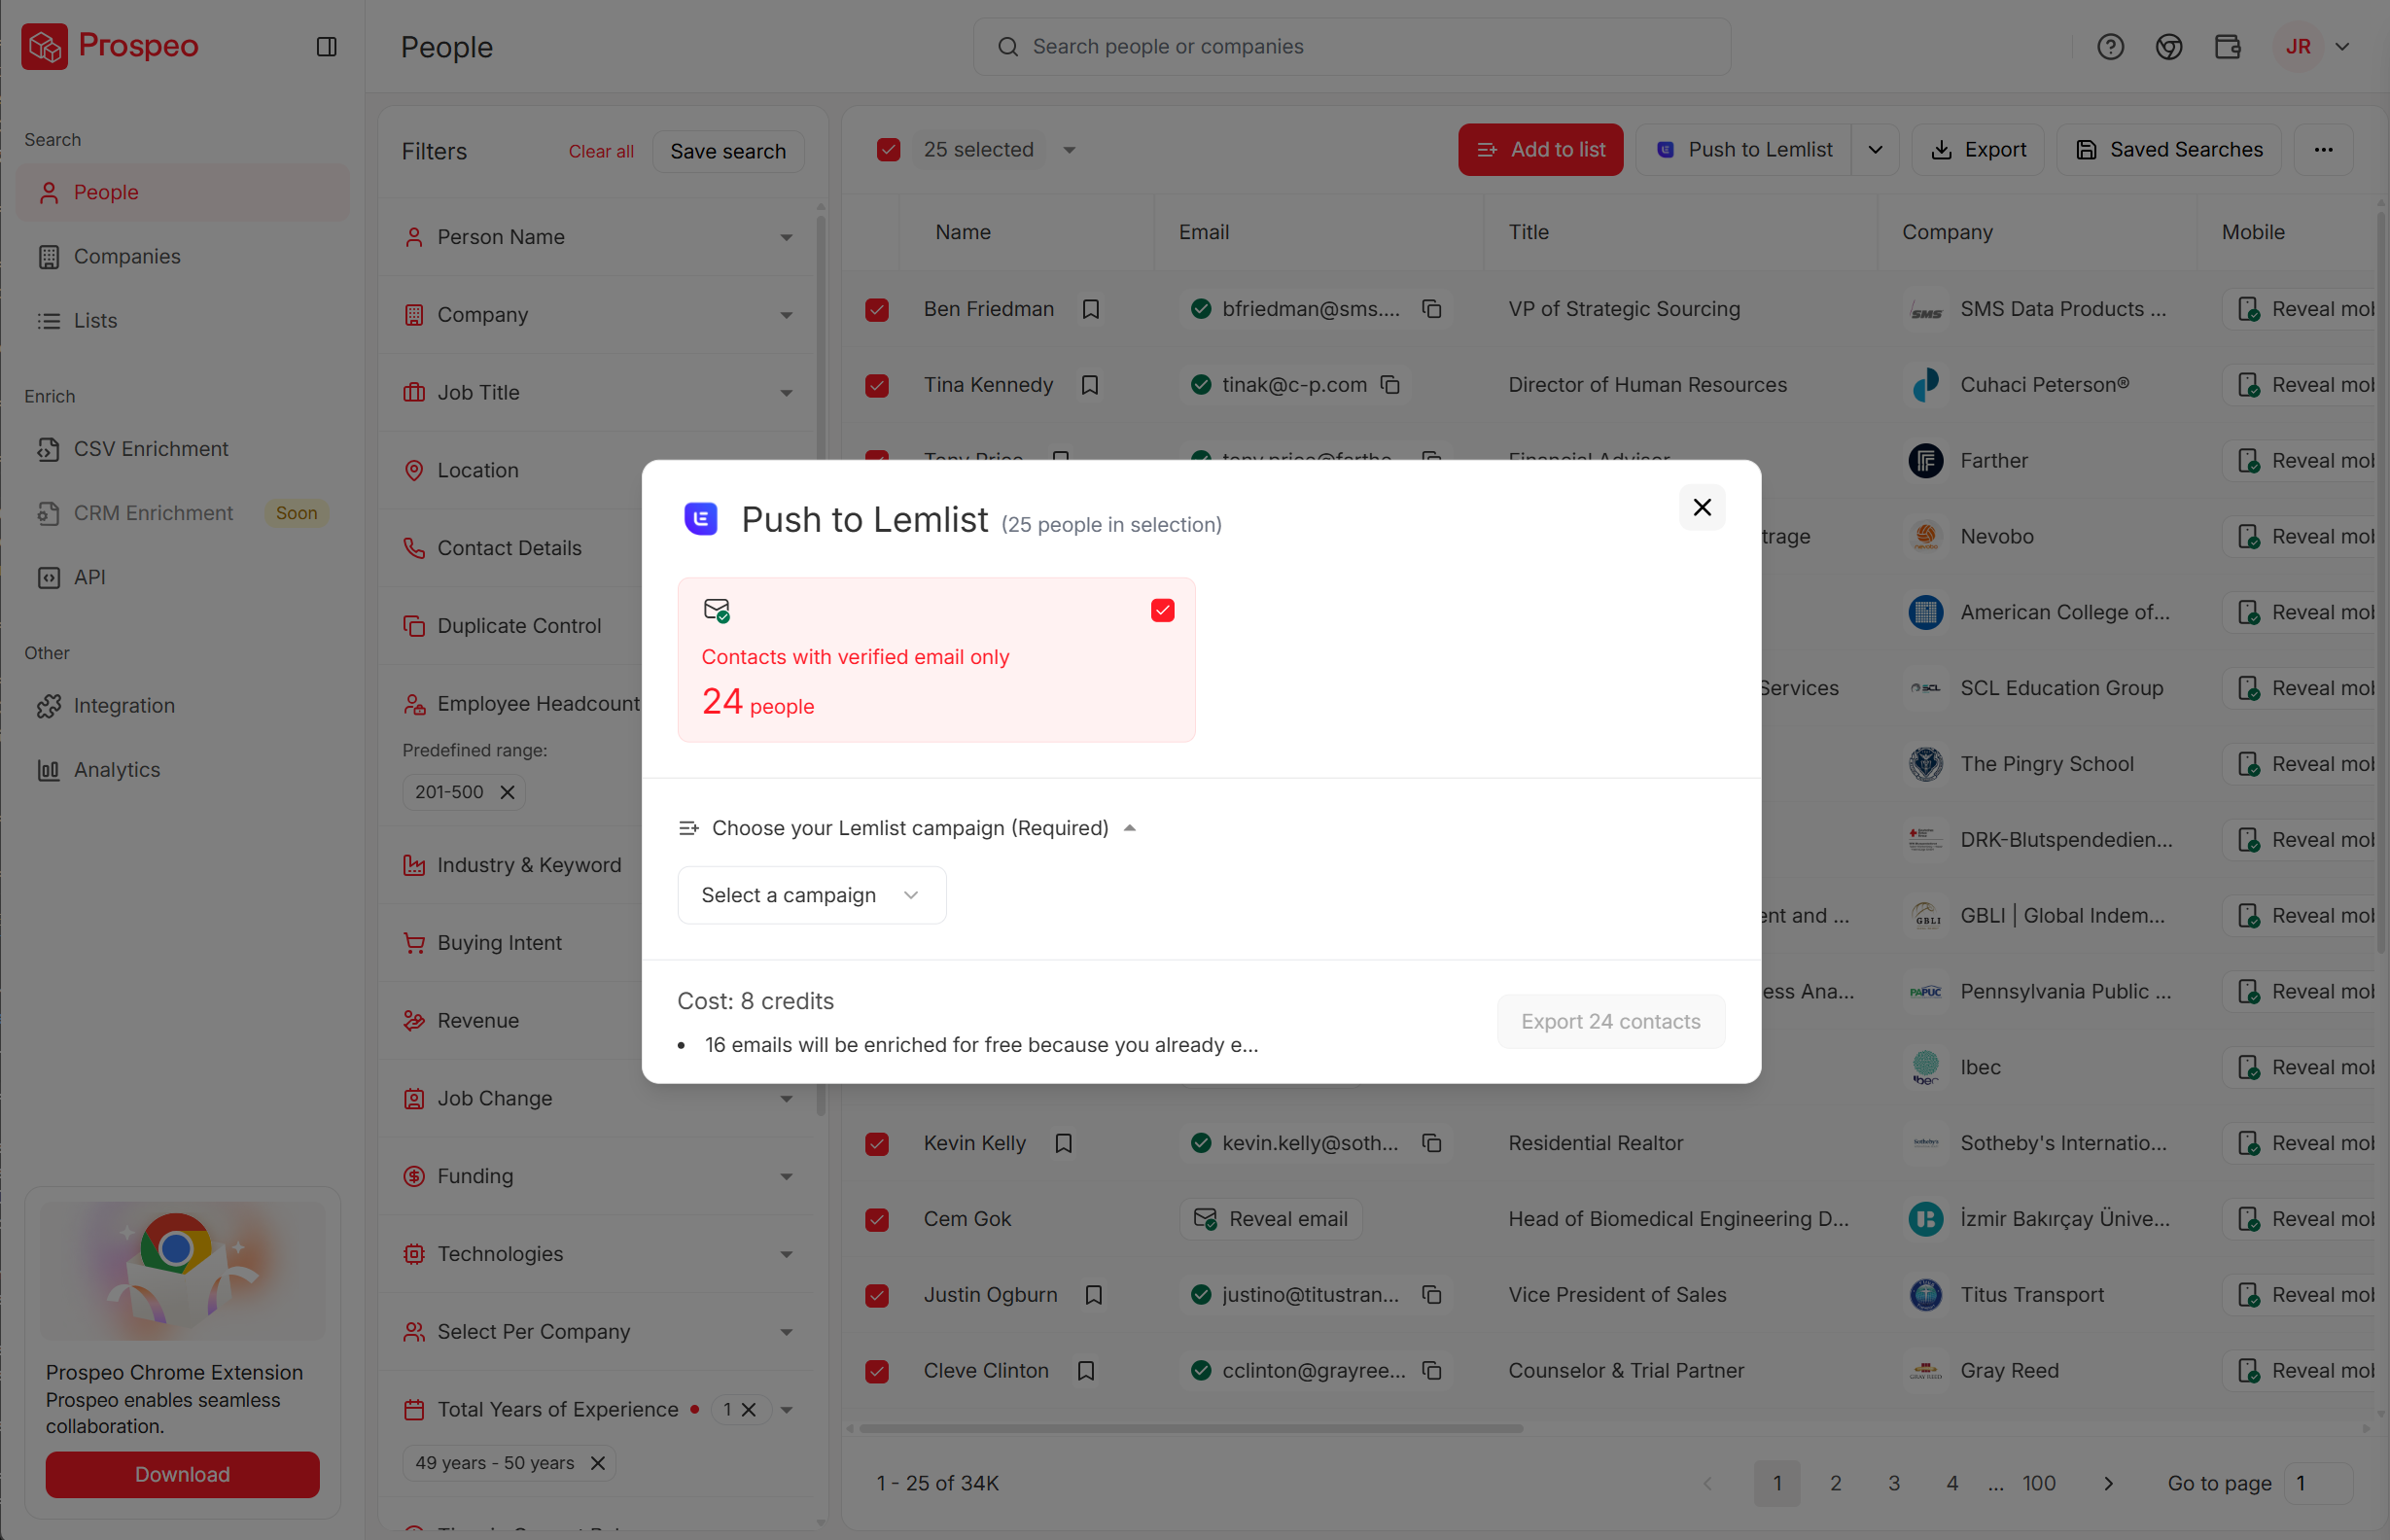2390x1540 pixels.
Task: Expand the Push to Lemlist arrow dropdown
Action: (x=1875, y=150)
